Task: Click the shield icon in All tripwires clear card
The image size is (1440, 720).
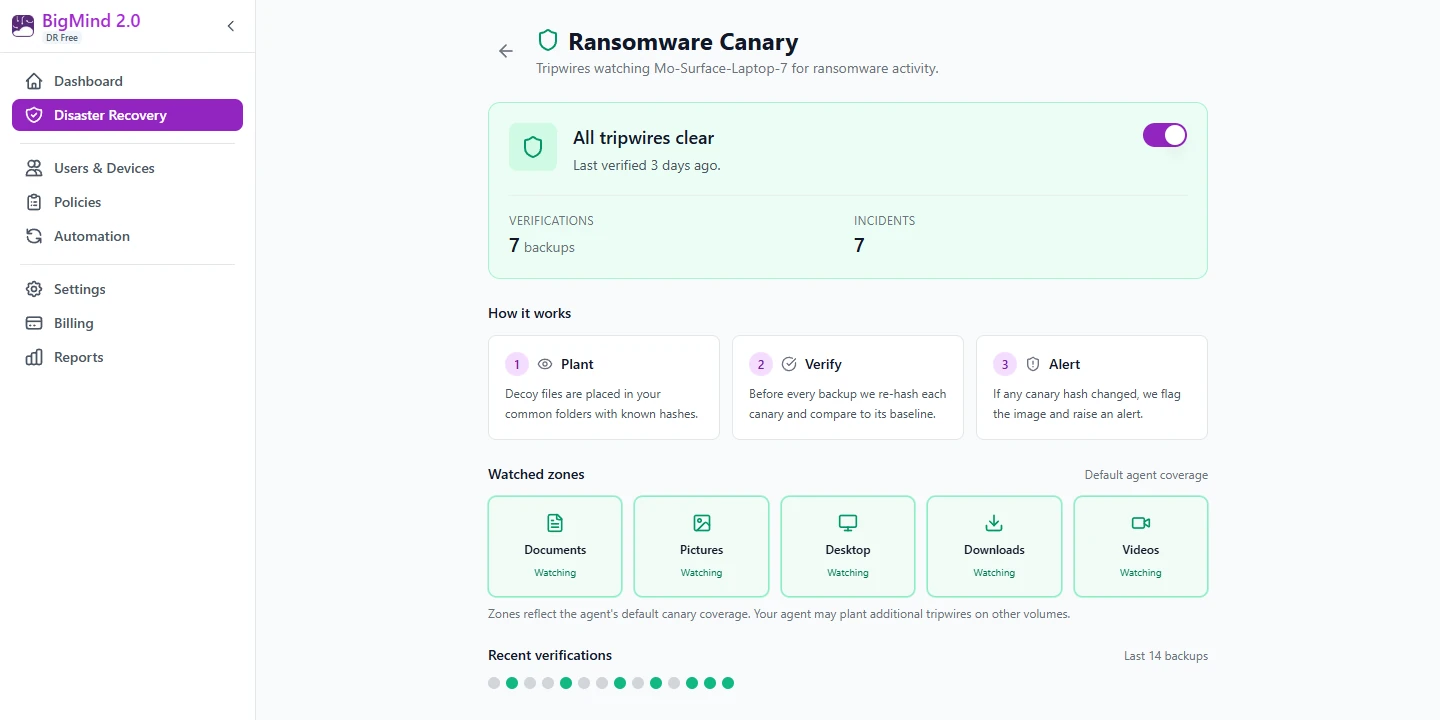Action: 533,147
